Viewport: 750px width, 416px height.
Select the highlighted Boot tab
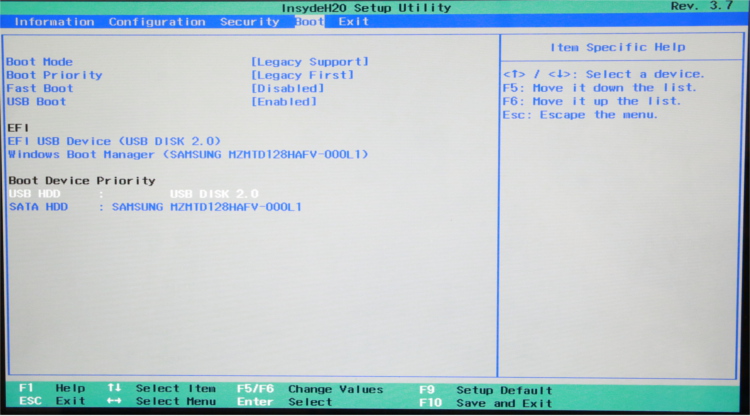(309, 22)
